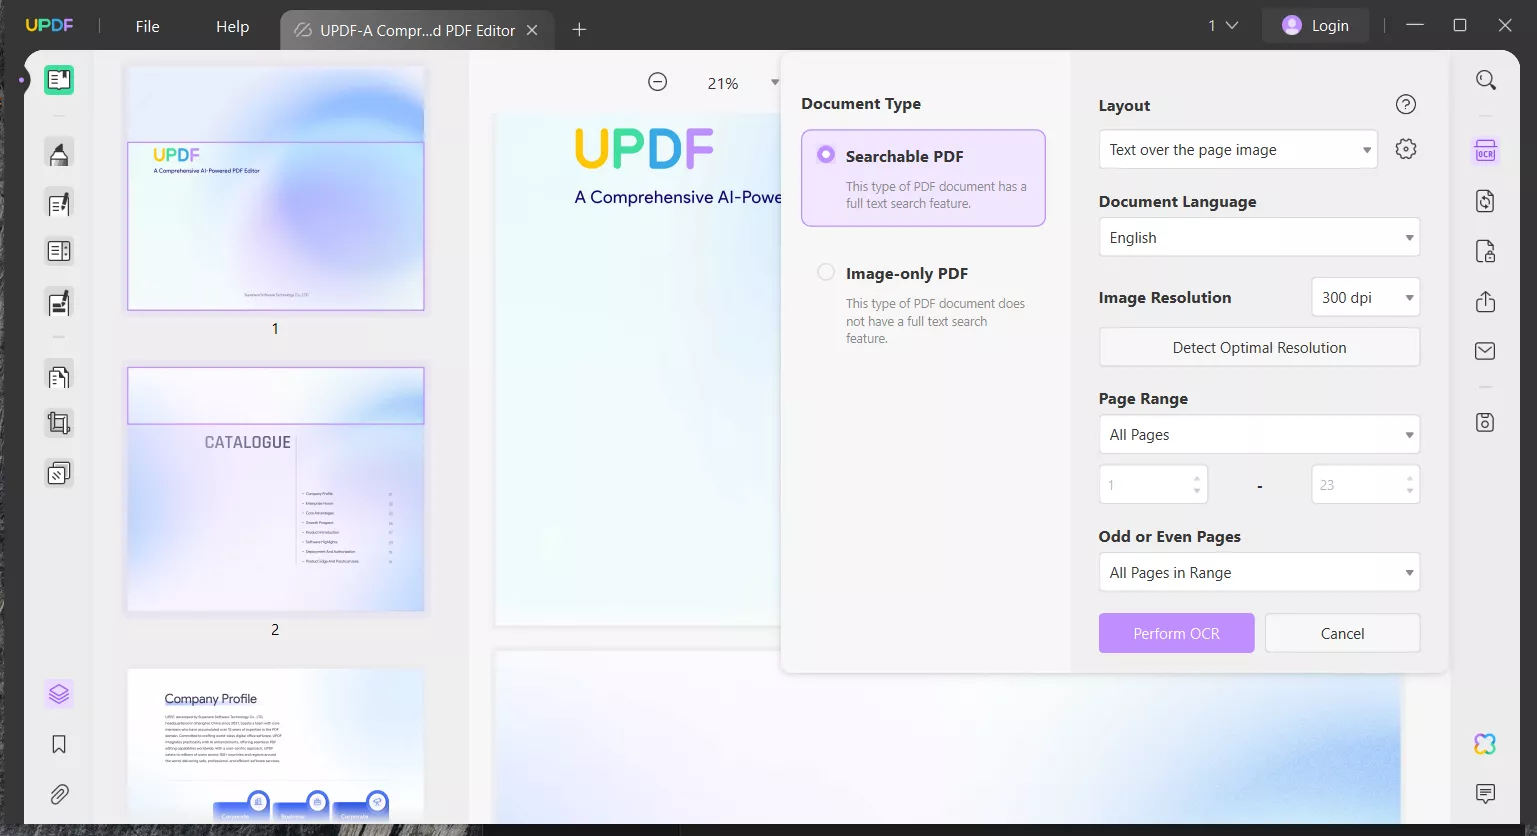Click the Perform OCR button
Viewport: 1537px width, 836px height.
pyautogui.click(x=1176, y=633)
